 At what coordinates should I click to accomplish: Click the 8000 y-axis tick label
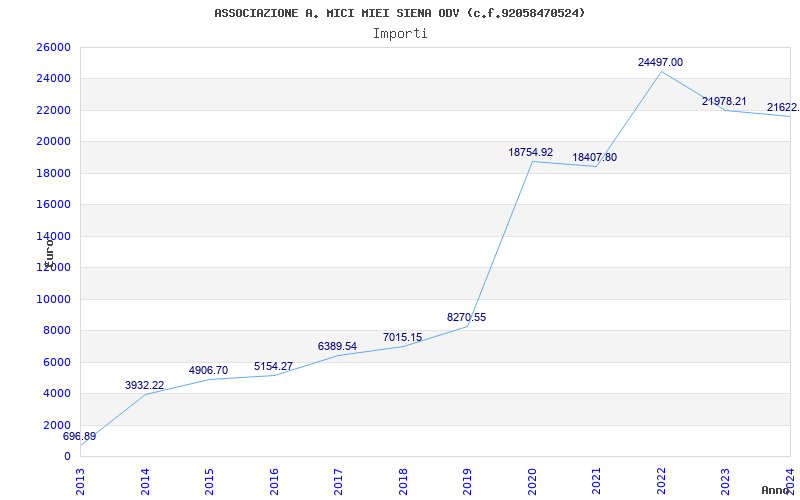pyautogui.click(x=56, y=331)
